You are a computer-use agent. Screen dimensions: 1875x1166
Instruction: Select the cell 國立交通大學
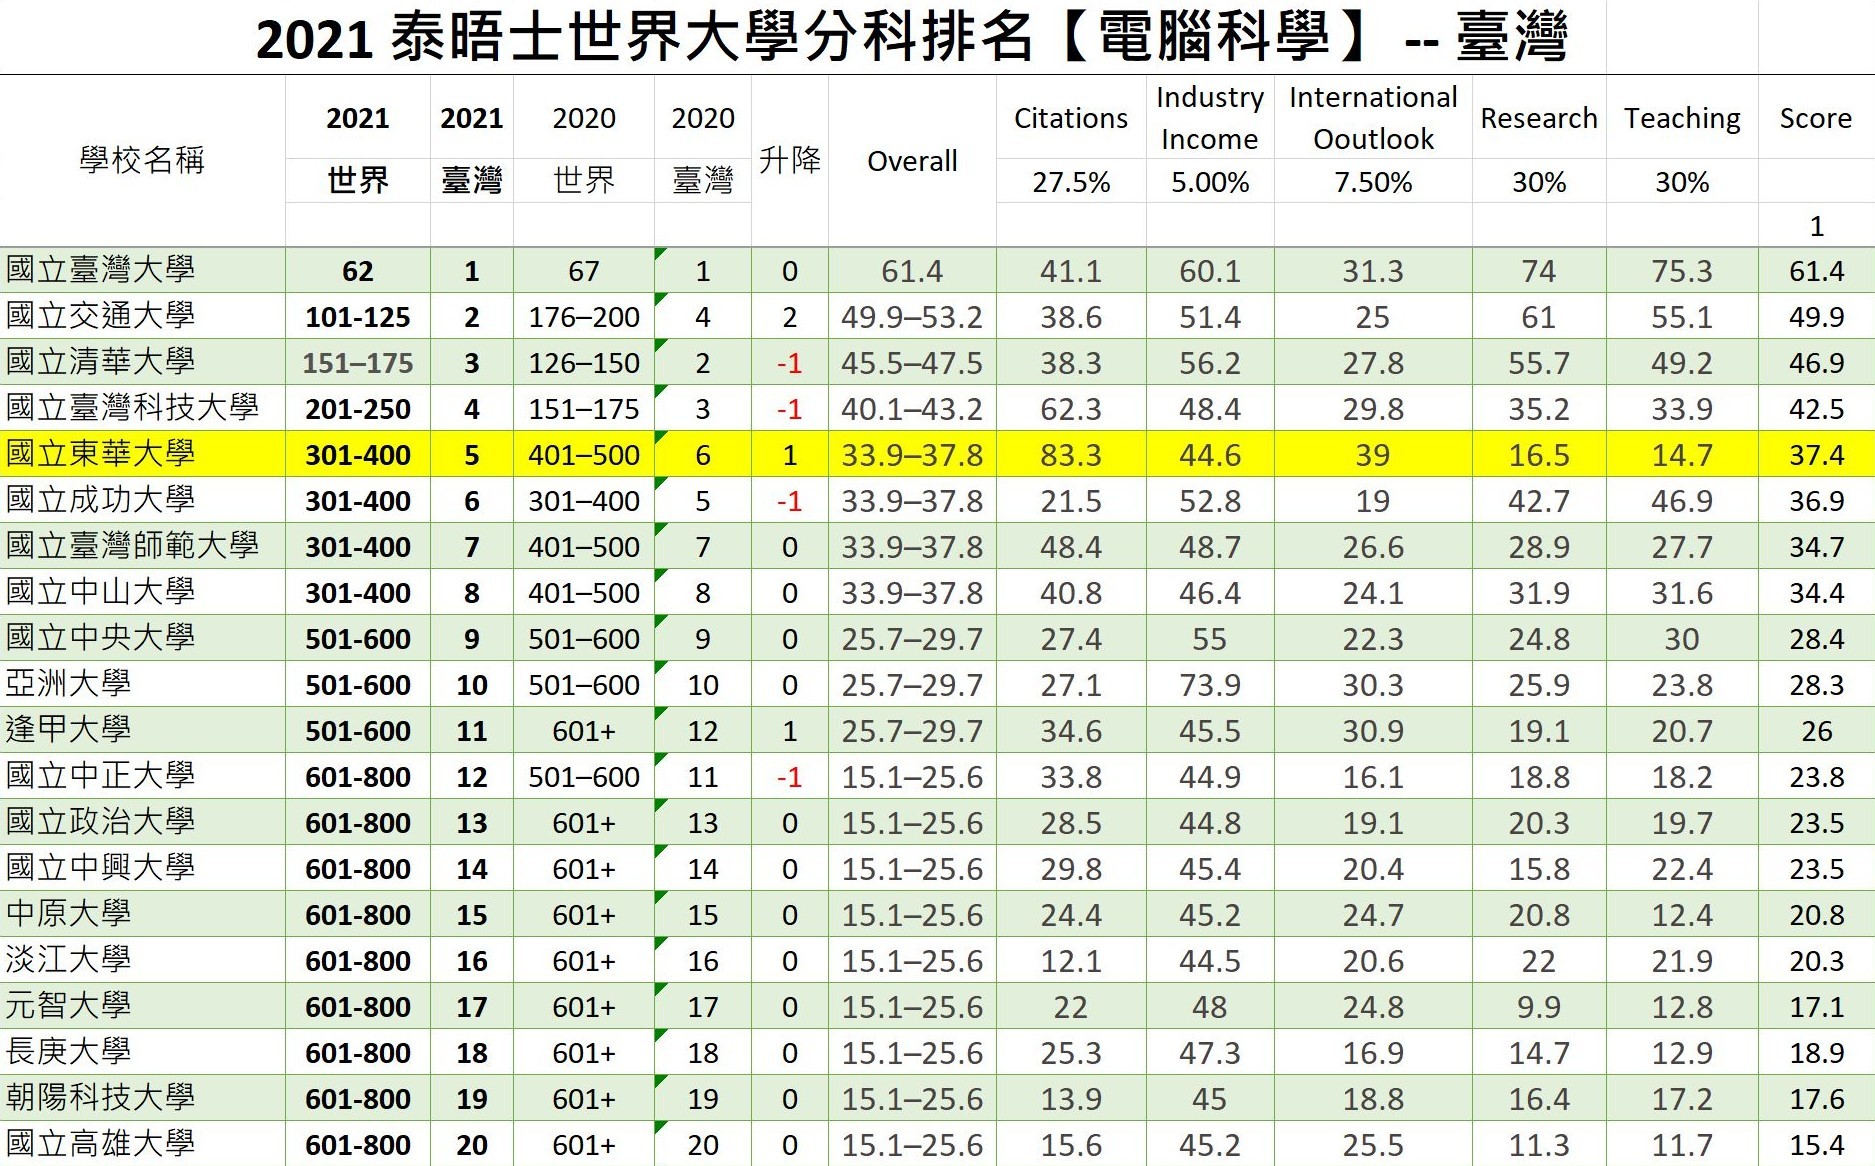pyautogui.click(x=142, y=316)
